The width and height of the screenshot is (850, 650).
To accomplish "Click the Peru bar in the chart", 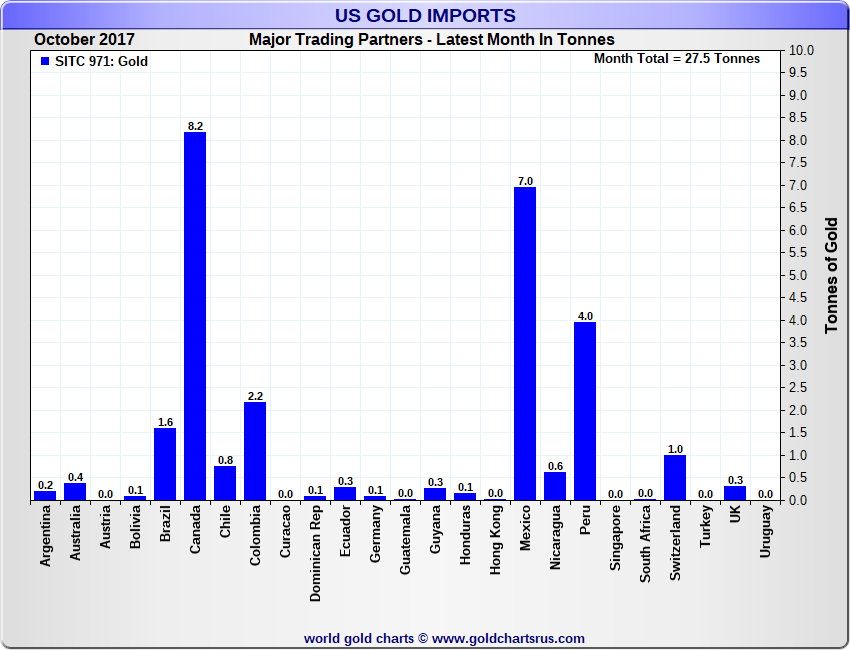I will pyautogui.click(x=585, y=411).
